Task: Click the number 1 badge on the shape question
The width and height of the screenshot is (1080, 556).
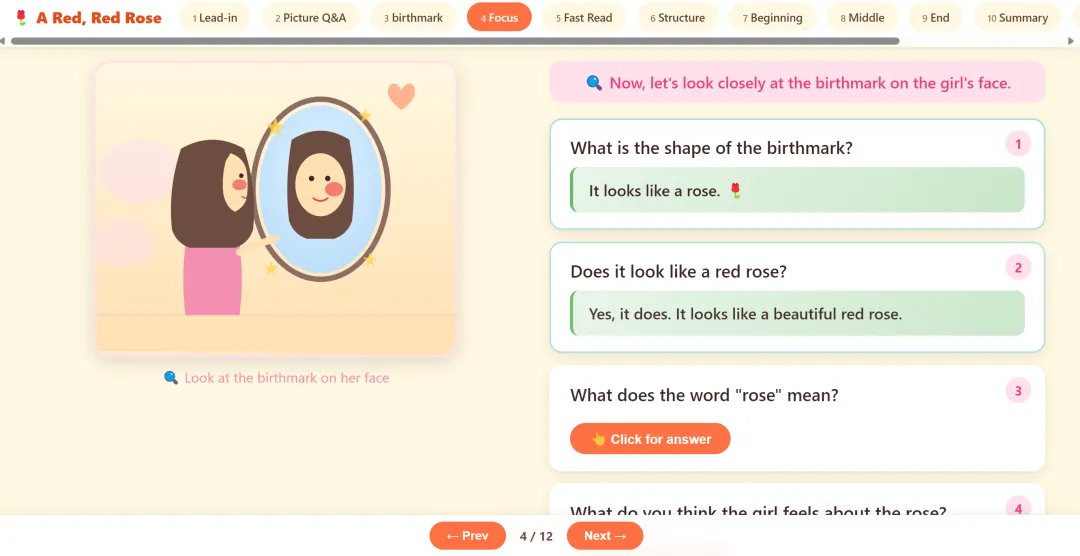Action: 1018,144
